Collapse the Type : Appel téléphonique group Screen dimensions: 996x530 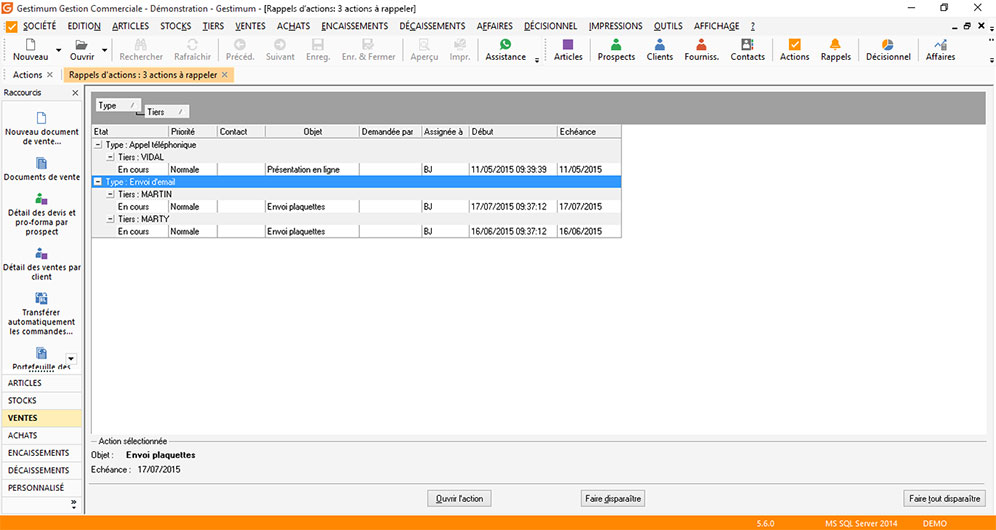[97, 145]
